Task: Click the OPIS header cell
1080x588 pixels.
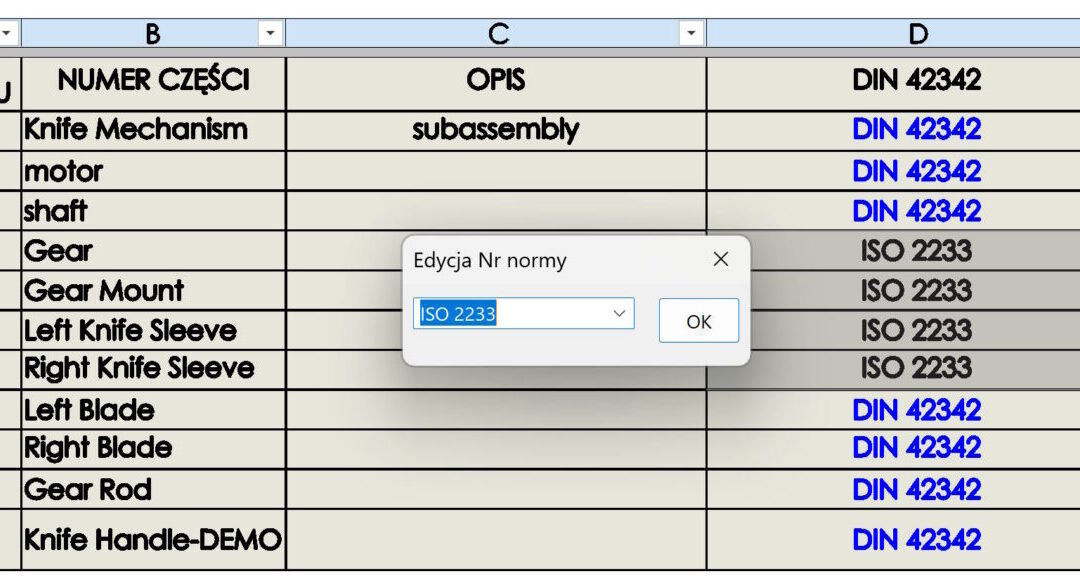Action: tap(496, 81)
